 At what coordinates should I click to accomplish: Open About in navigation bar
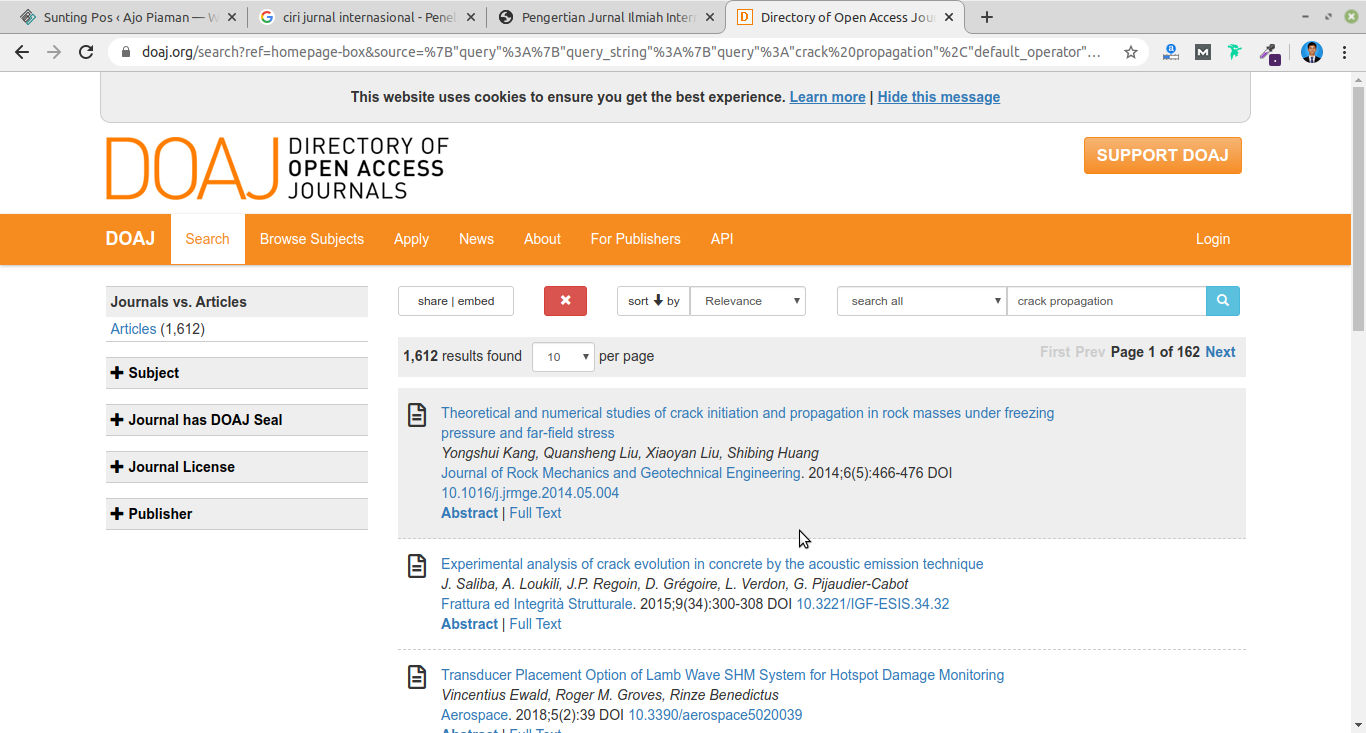point(542,239)
